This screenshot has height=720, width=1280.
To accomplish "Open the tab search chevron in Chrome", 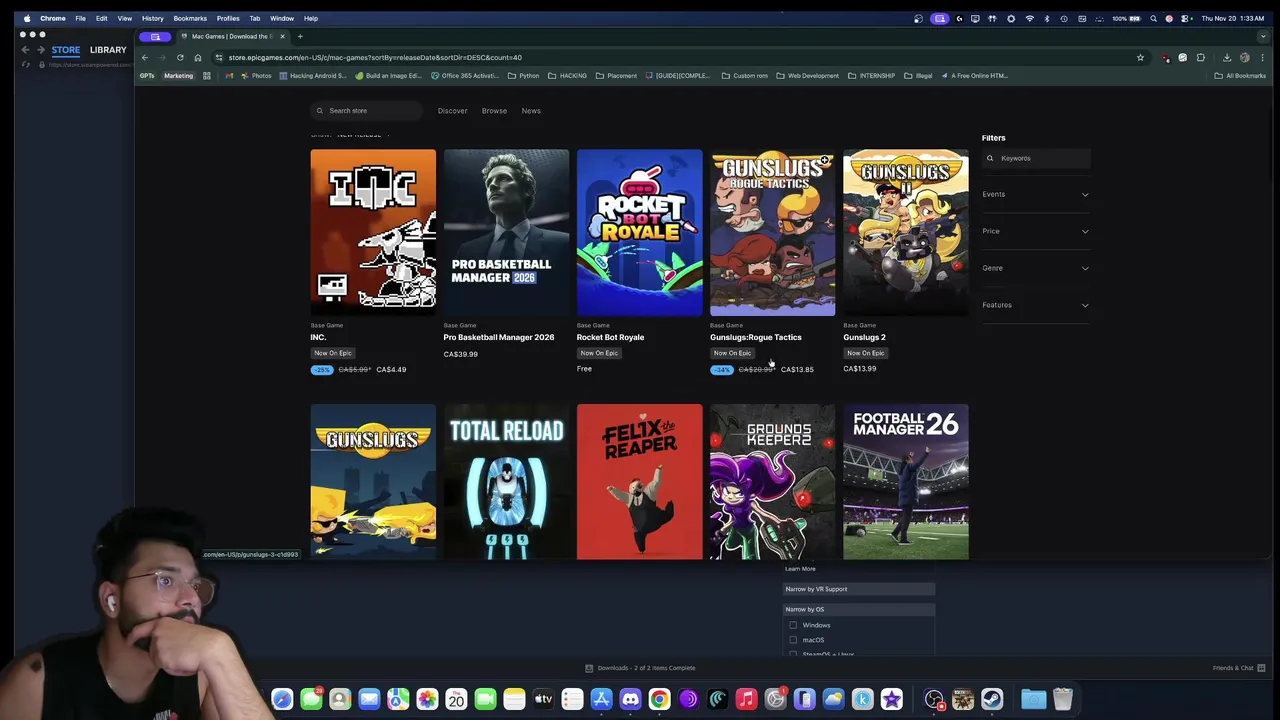I will pos(1264,36).
